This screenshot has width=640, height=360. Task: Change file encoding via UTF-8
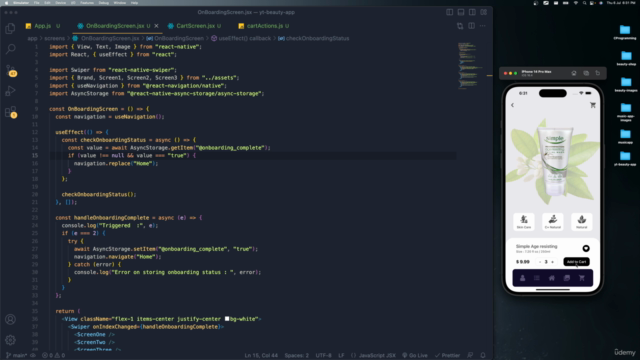[x=324, y=356]
